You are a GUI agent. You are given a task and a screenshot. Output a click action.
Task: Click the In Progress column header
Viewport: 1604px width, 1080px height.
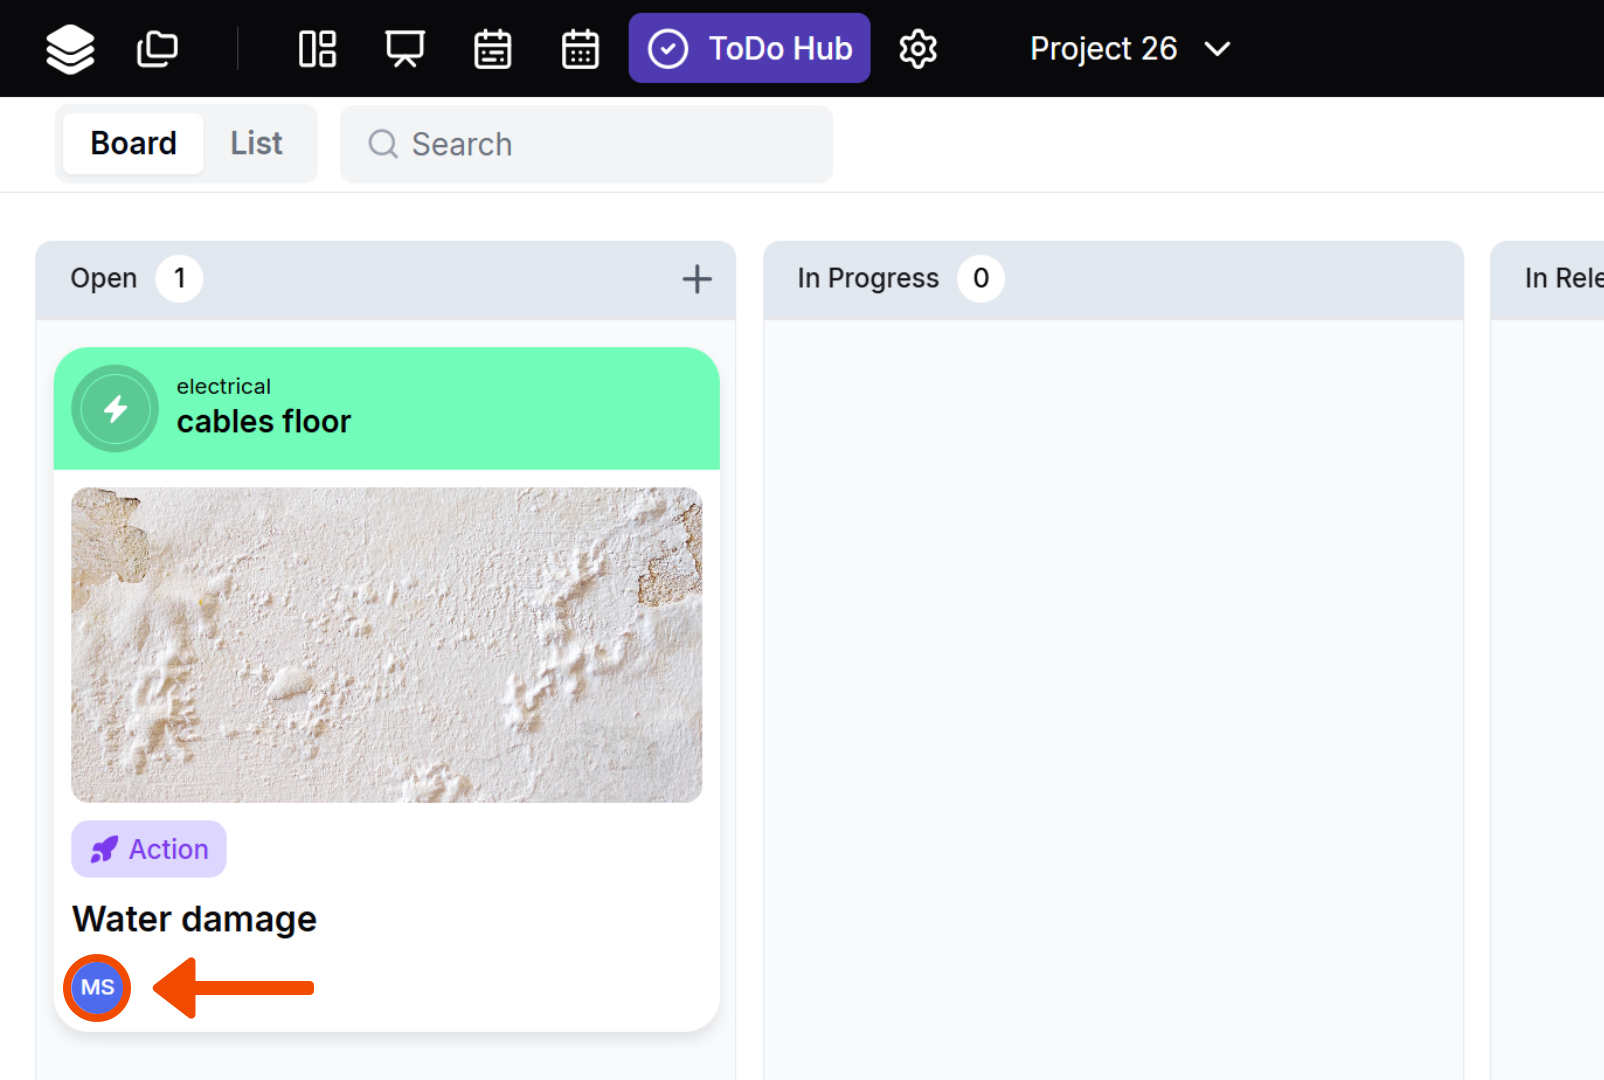click(1113, 280)
